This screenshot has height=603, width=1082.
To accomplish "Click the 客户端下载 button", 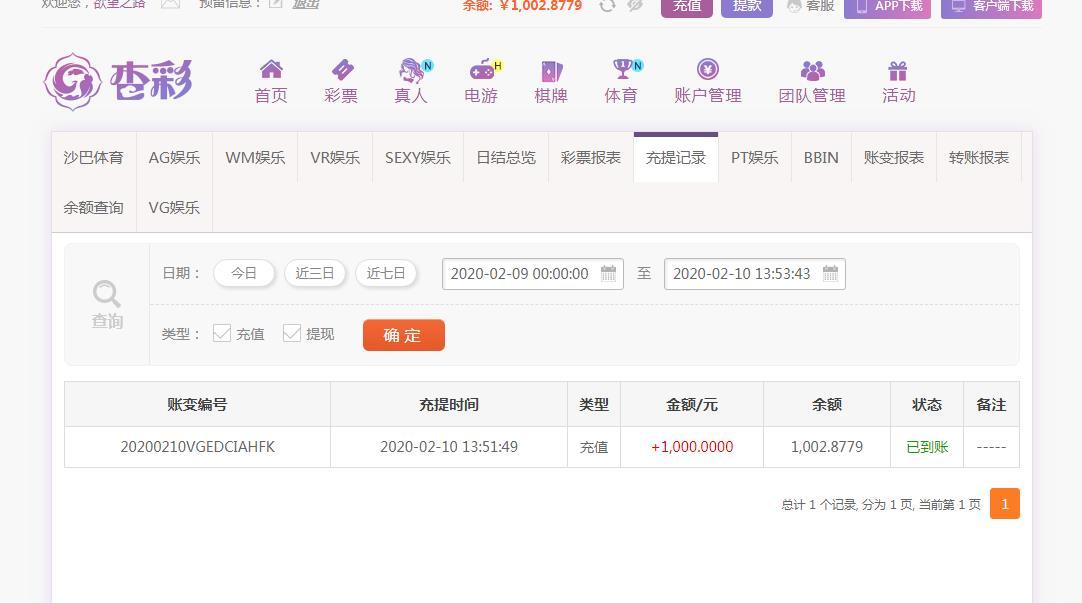I will 992,7.
